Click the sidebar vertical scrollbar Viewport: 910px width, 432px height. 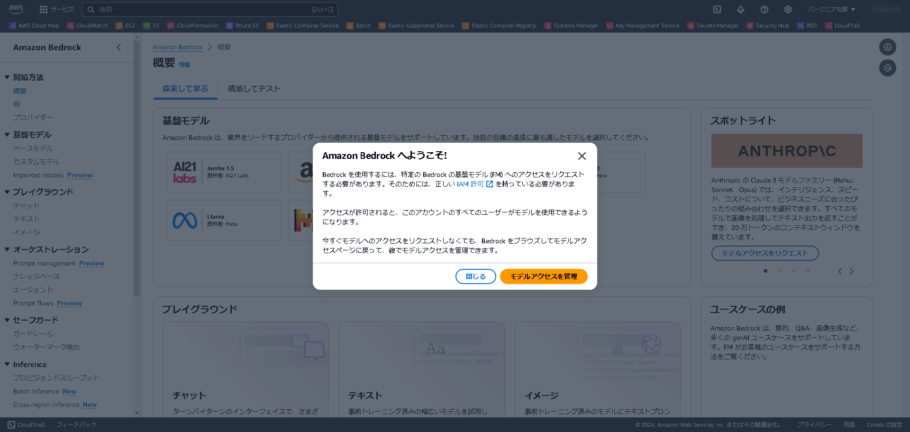point(137,168)
